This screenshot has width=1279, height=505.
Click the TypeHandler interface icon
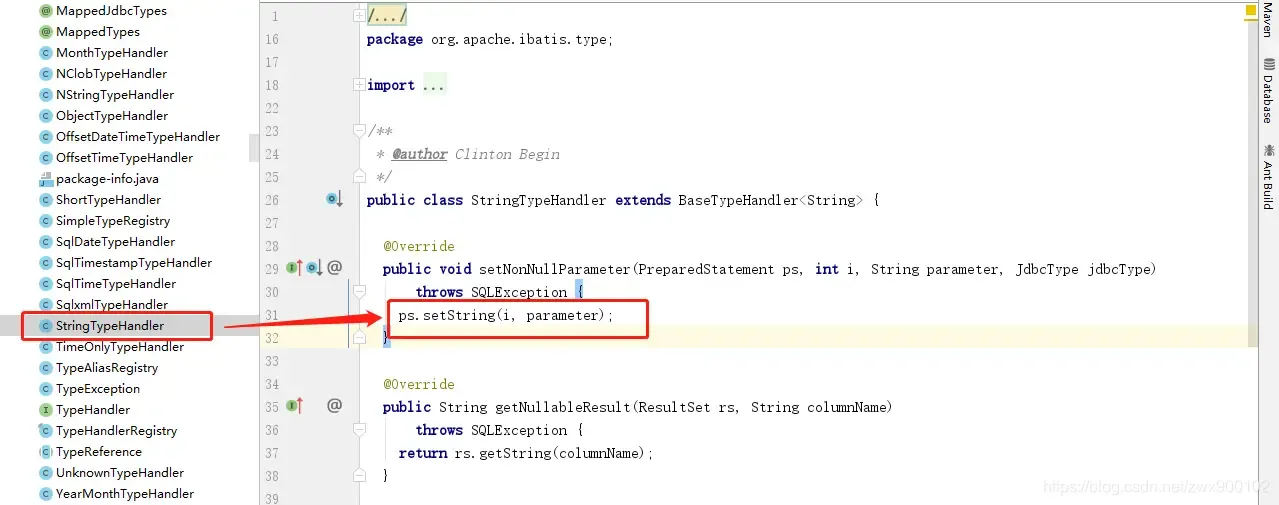pos(45,410)
